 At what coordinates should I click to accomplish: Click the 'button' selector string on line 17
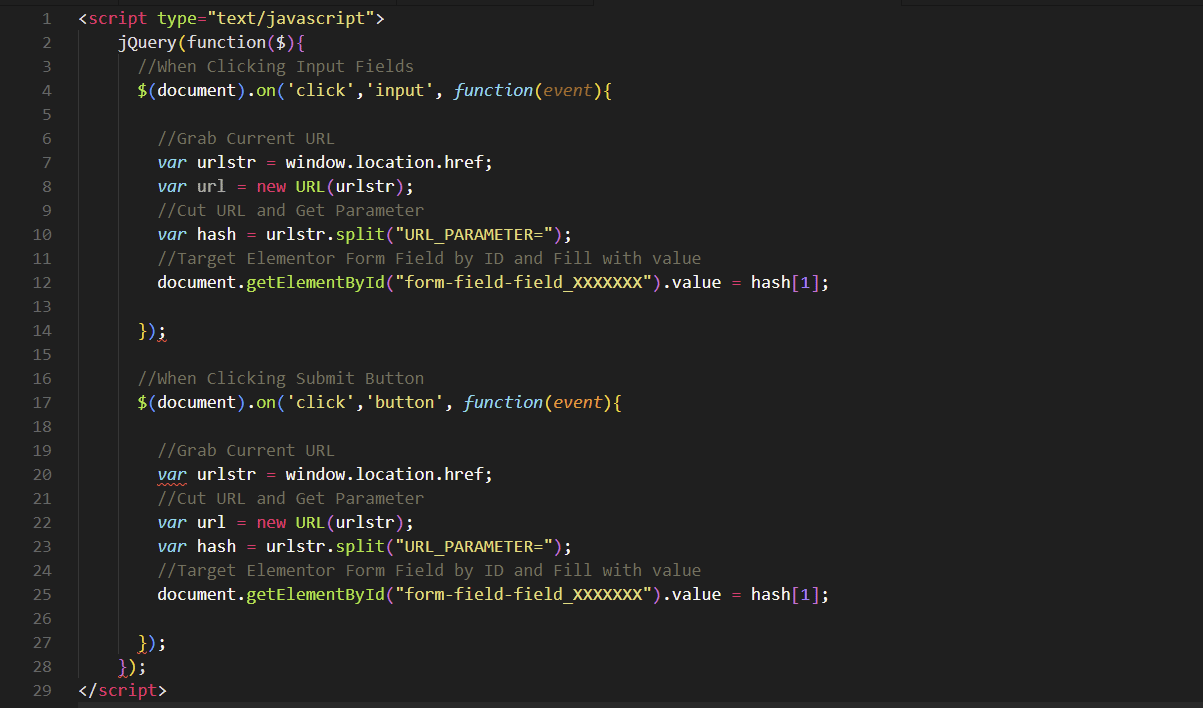pos(405,402)
